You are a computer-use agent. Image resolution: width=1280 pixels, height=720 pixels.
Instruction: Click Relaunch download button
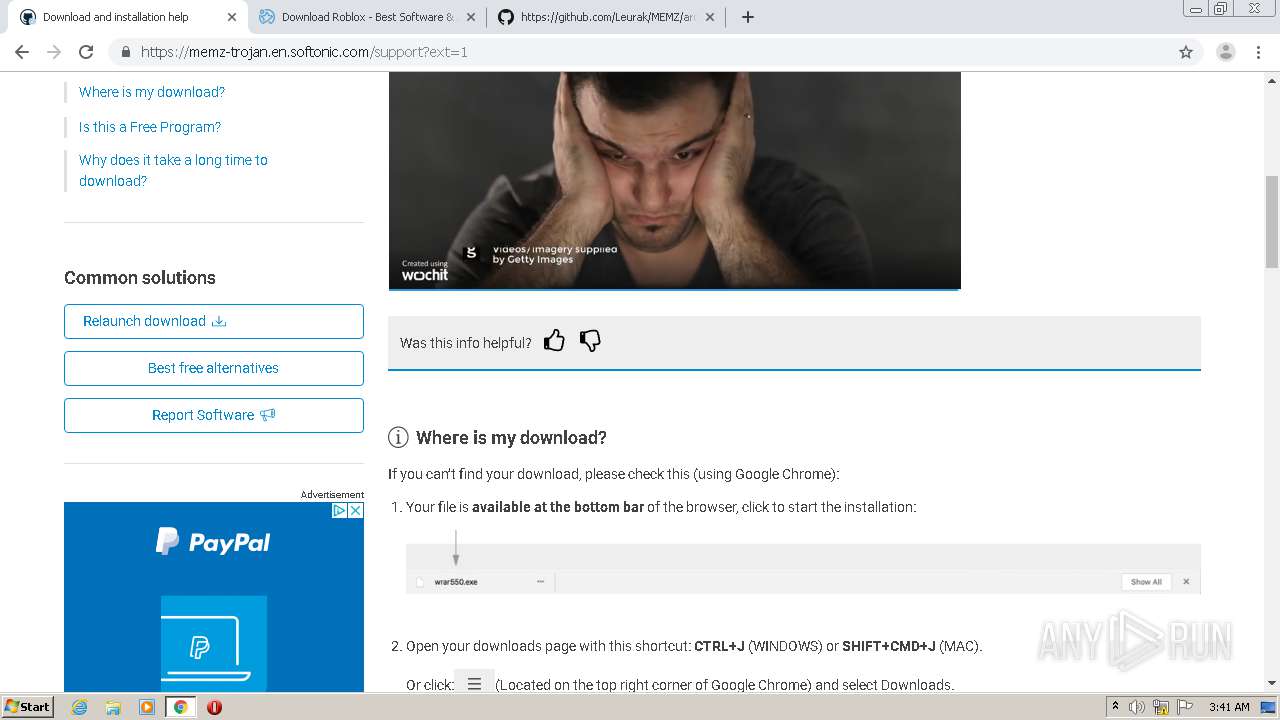[x=214, y=321]
